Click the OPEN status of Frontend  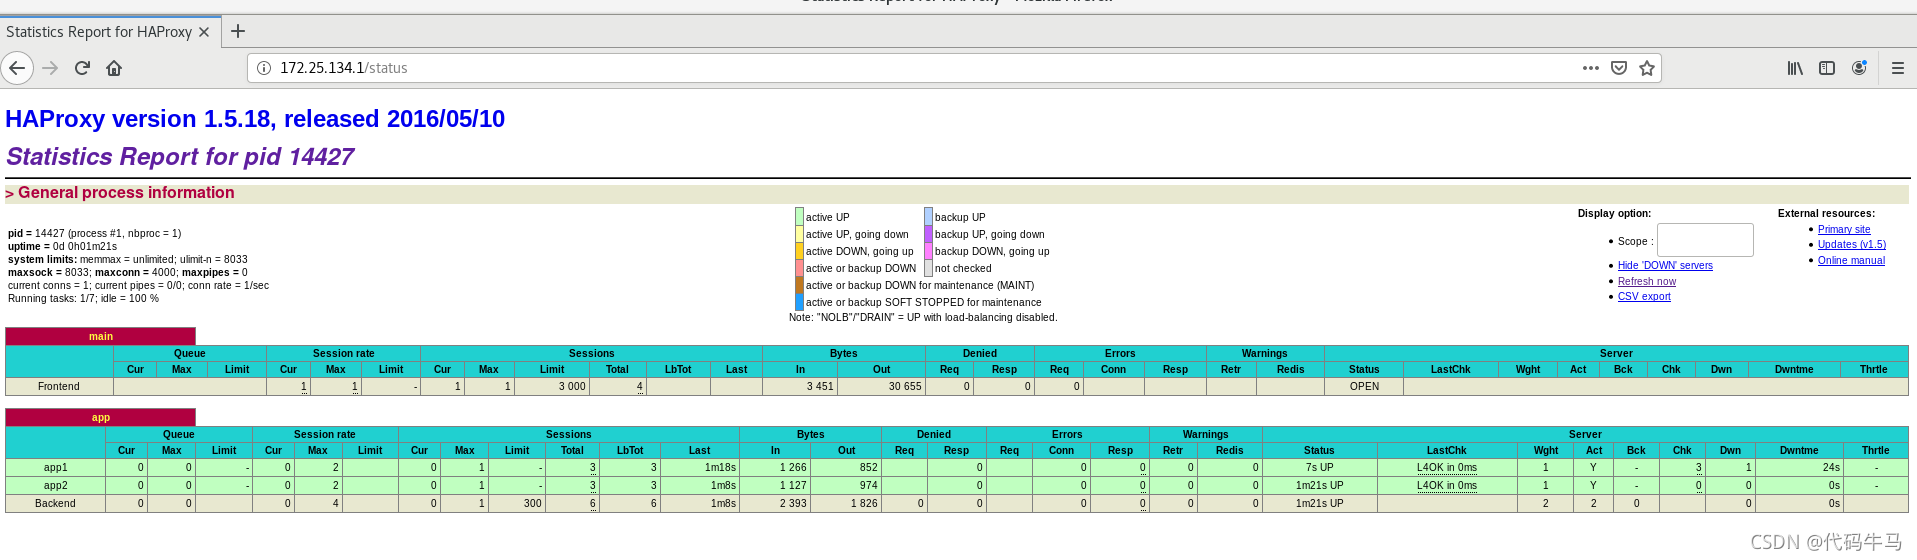1364,386
